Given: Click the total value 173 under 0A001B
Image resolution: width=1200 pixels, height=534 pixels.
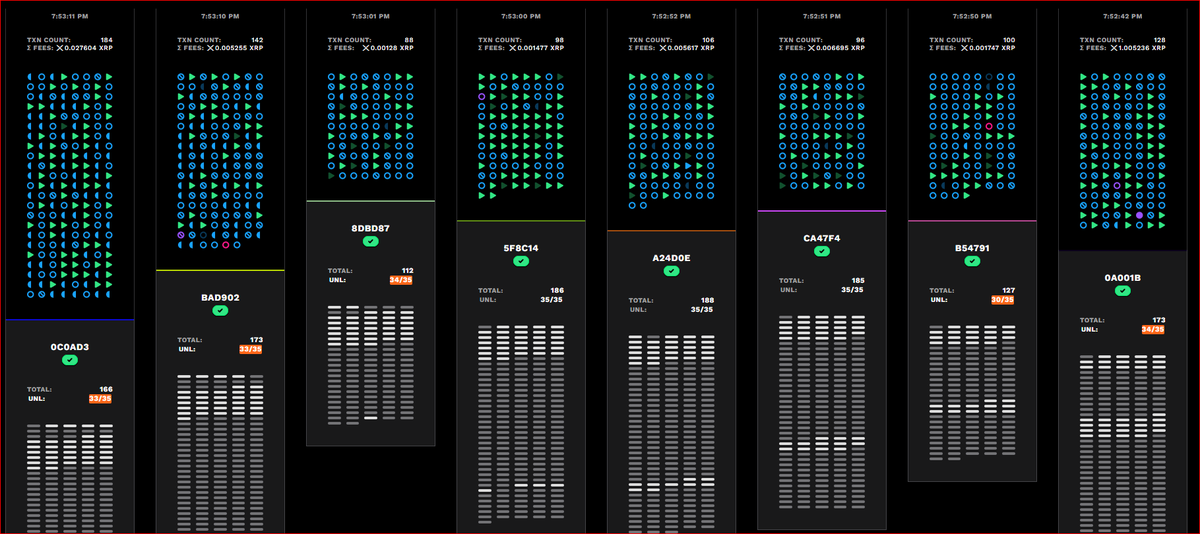Looking at the screenshot, I should point(1158,320).
